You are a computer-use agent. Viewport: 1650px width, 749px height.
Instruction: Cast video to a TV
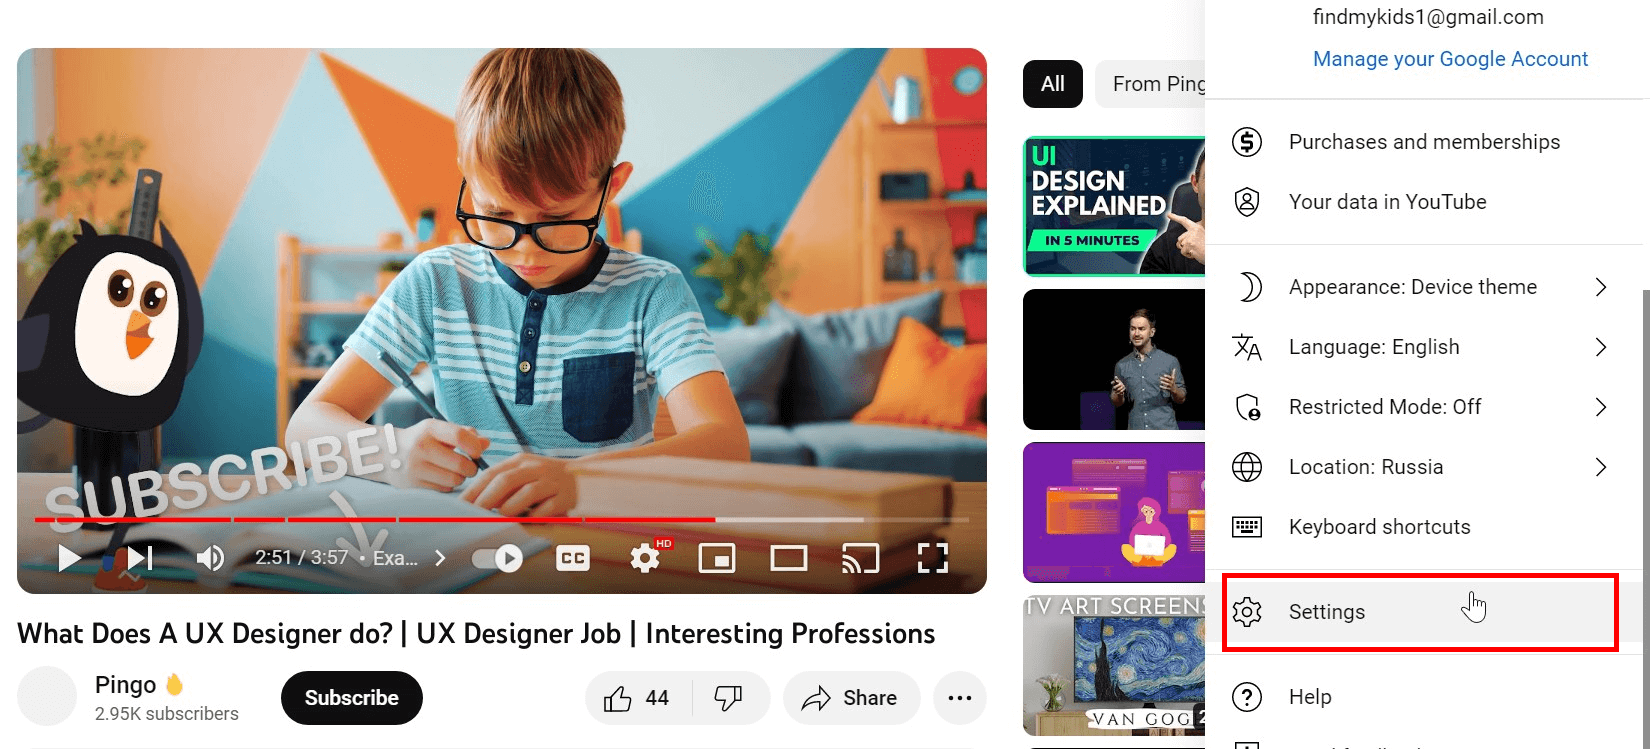coord(860,558)
